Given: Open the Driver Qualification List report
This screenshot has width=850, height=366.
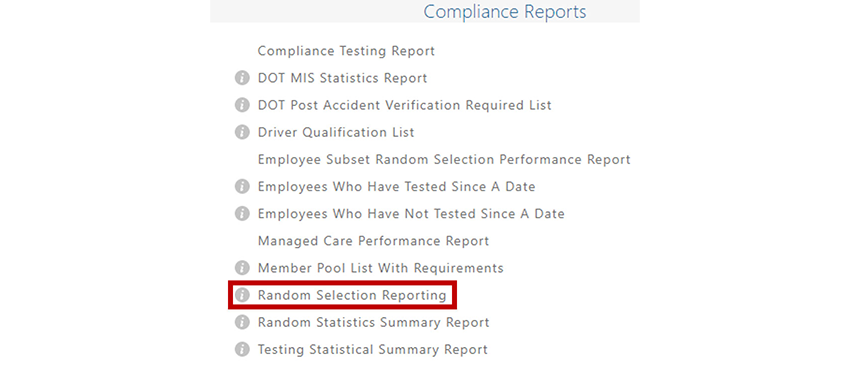Looking at the screenshot, I should [336, 132].
